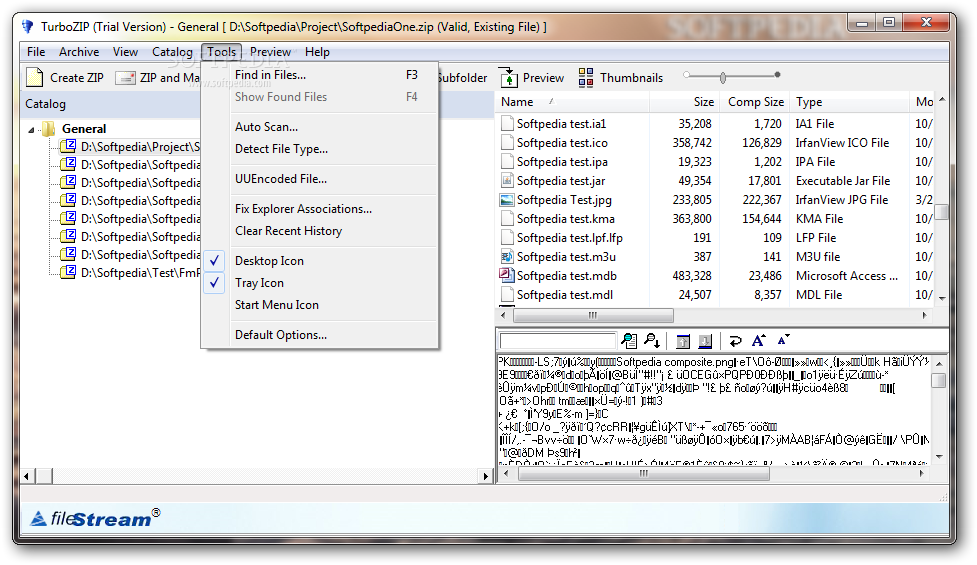This screenshot has width=977, height=565.
Task: Open the View menu
Action: (x=125, y=52)
